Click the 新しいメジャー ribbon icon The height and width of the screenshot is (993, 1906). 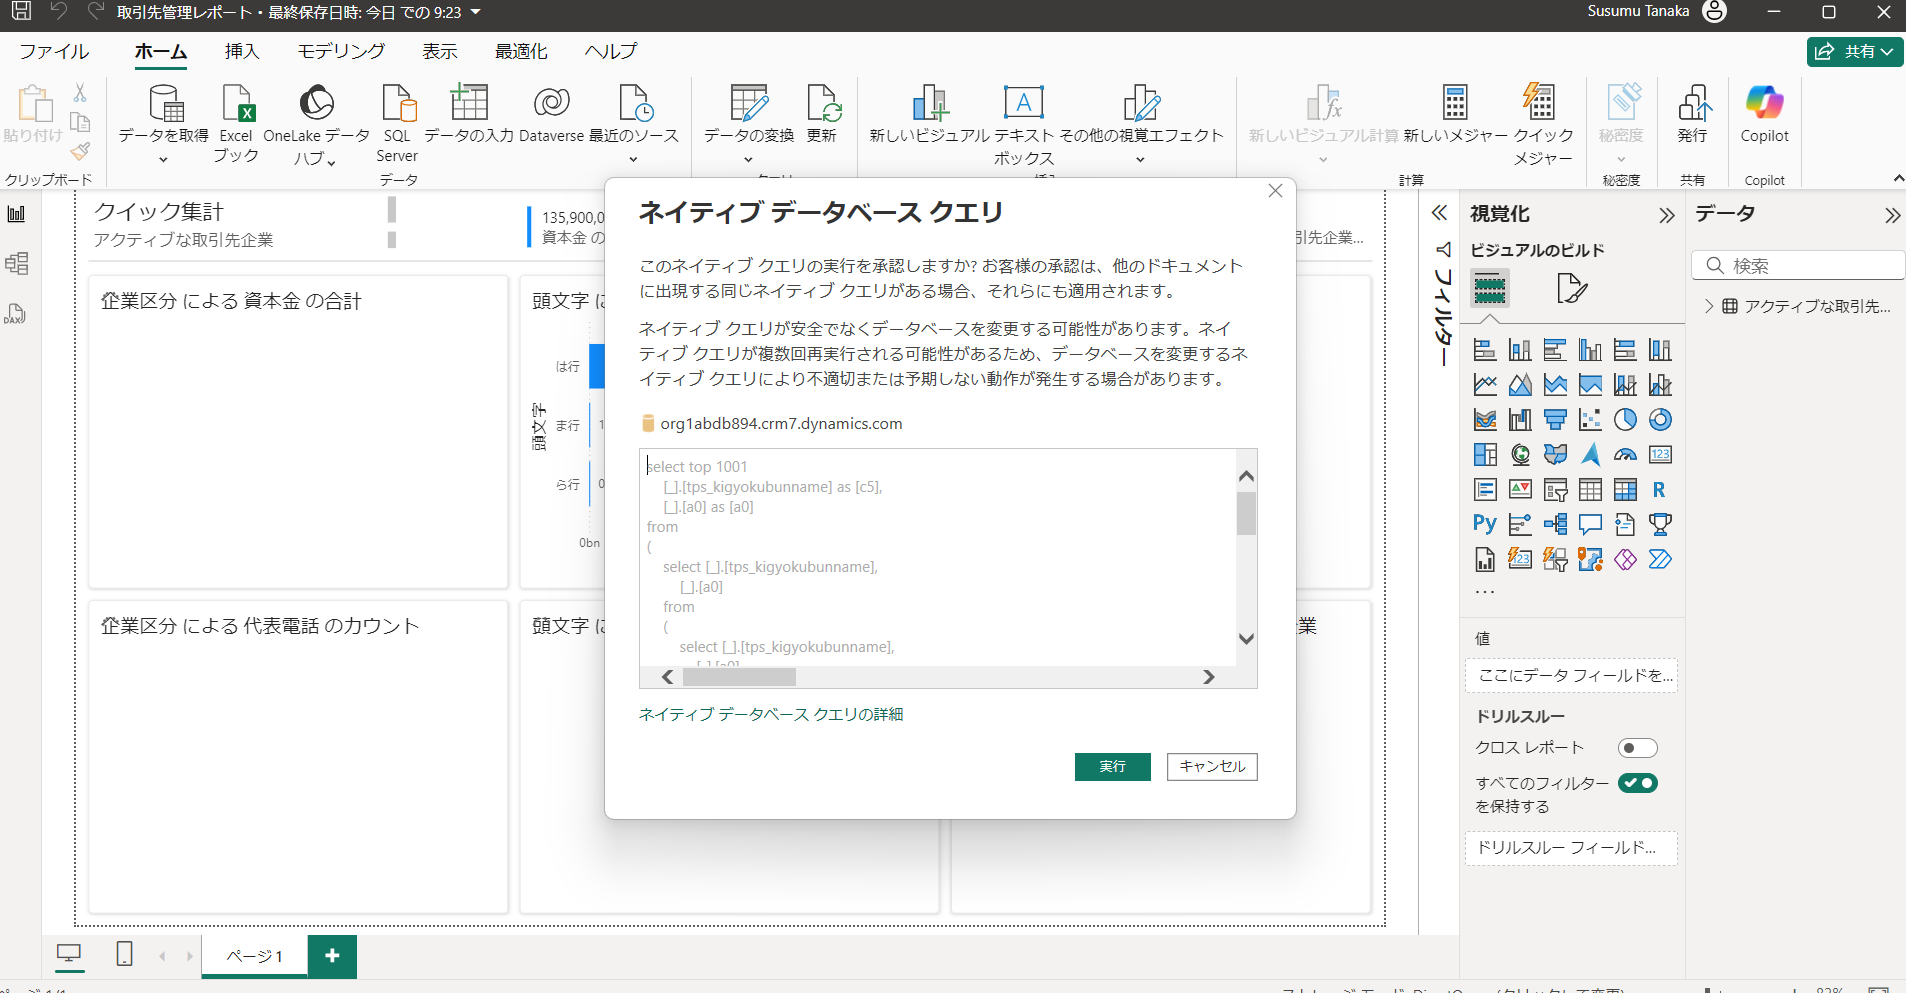(x=1455, y=103)
